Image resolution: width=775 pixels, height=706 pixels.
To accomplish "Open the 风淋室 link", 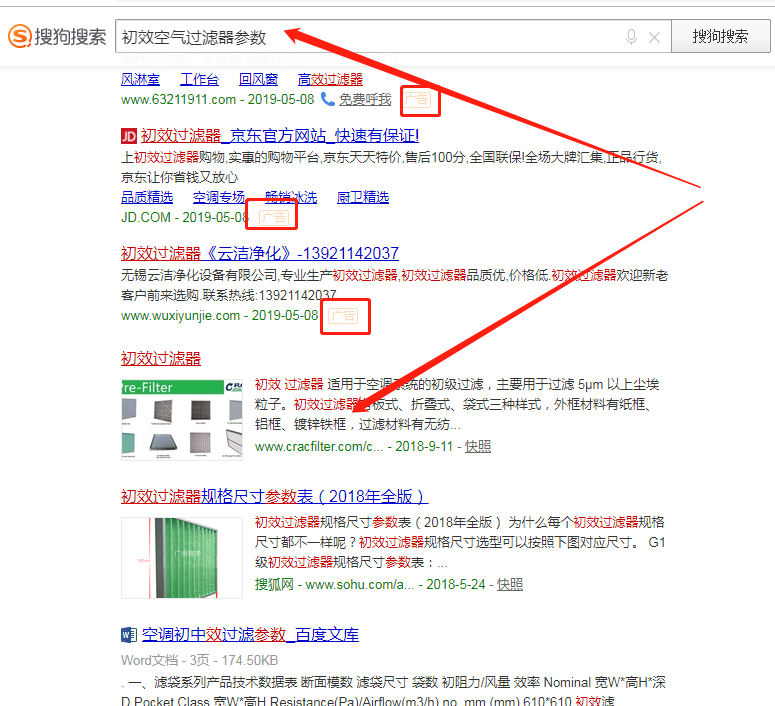I will pos(140,79).
